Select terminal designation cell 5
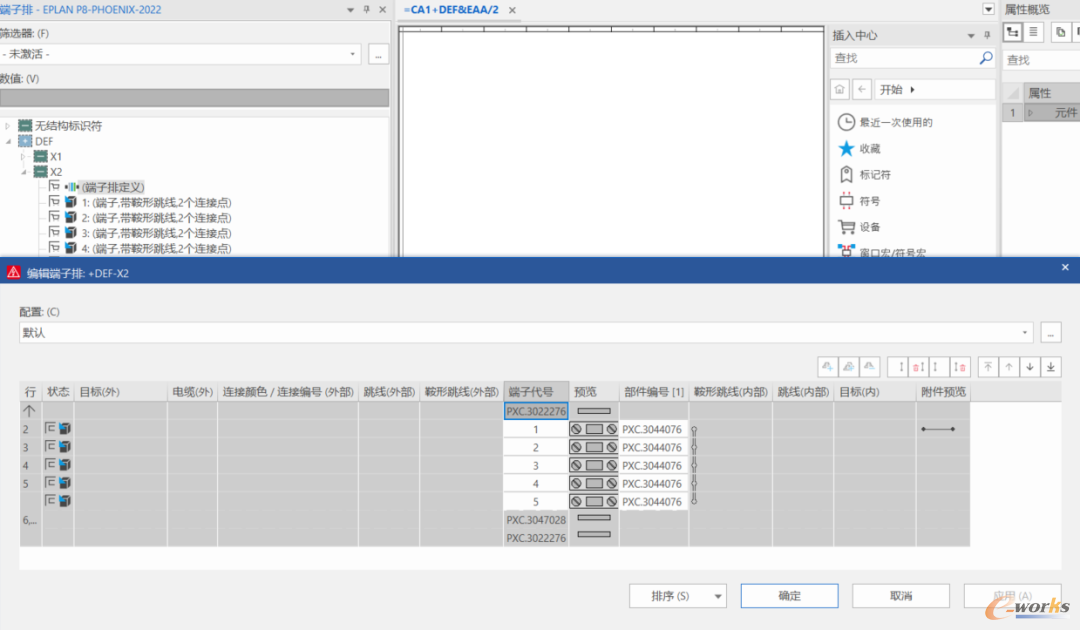 (536, 502)
